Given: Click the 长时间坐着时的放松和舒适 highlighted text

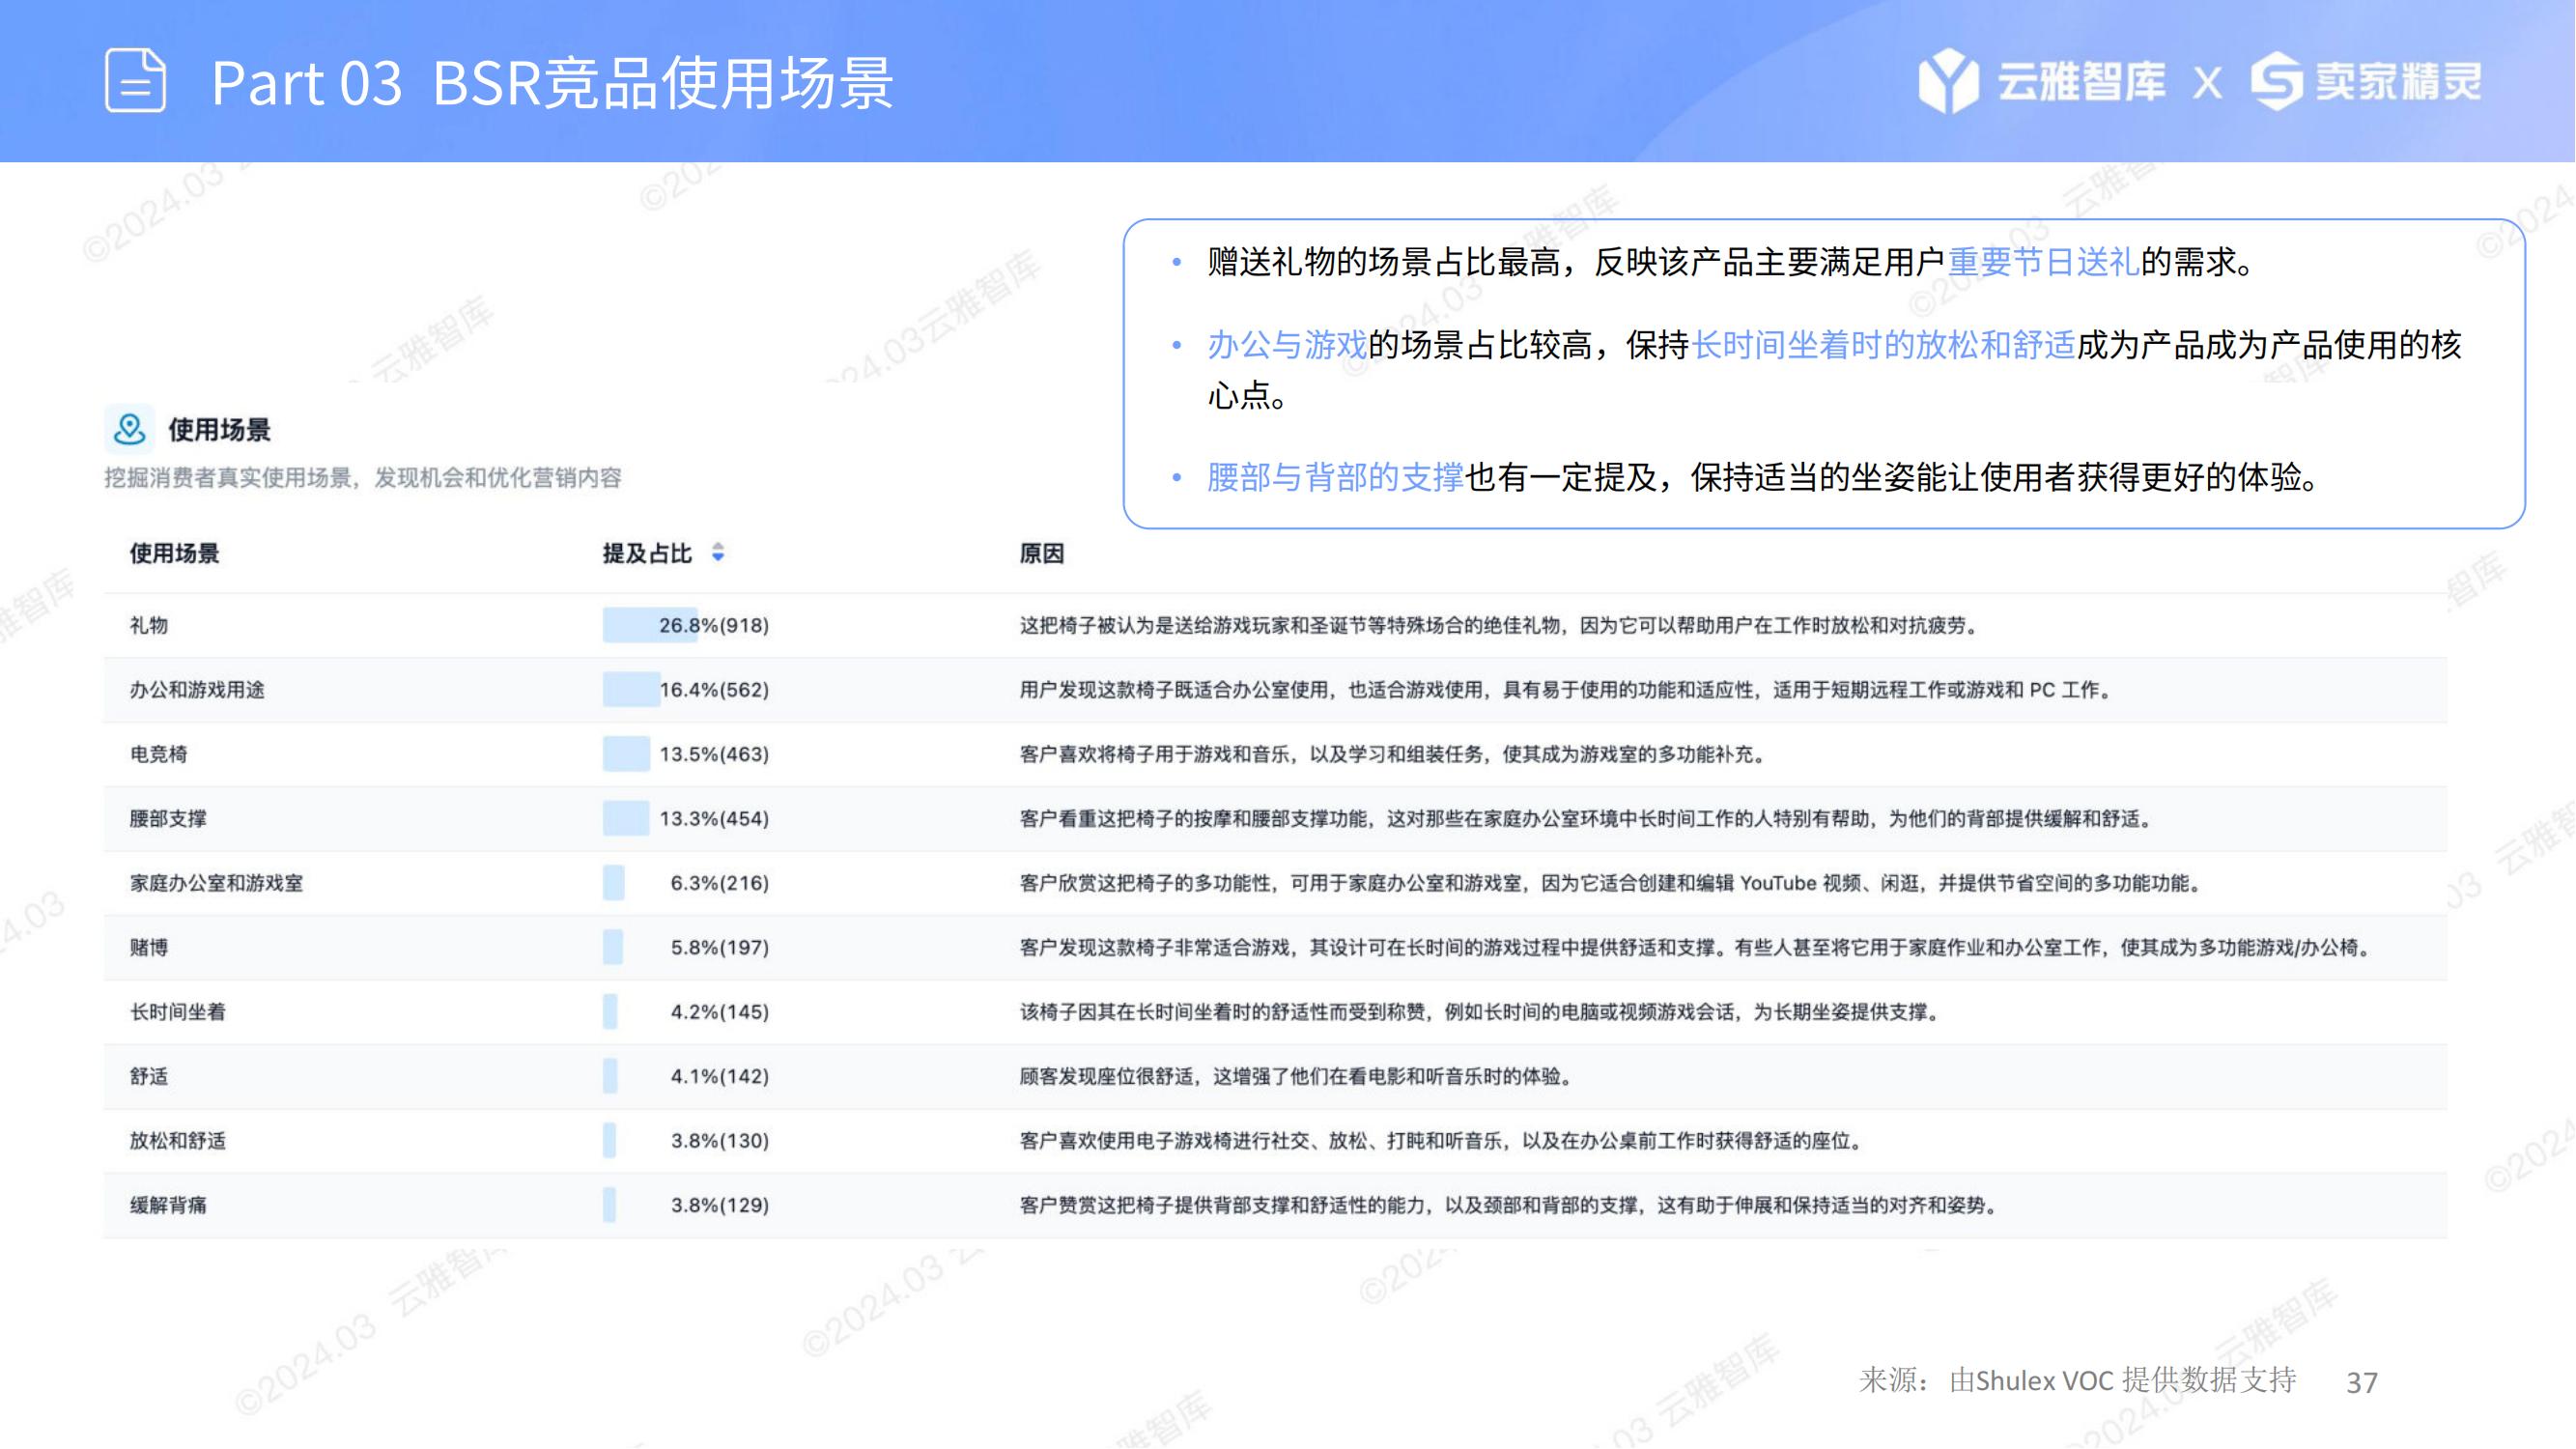Looking at the screenshot, I should click(1883, 345).
